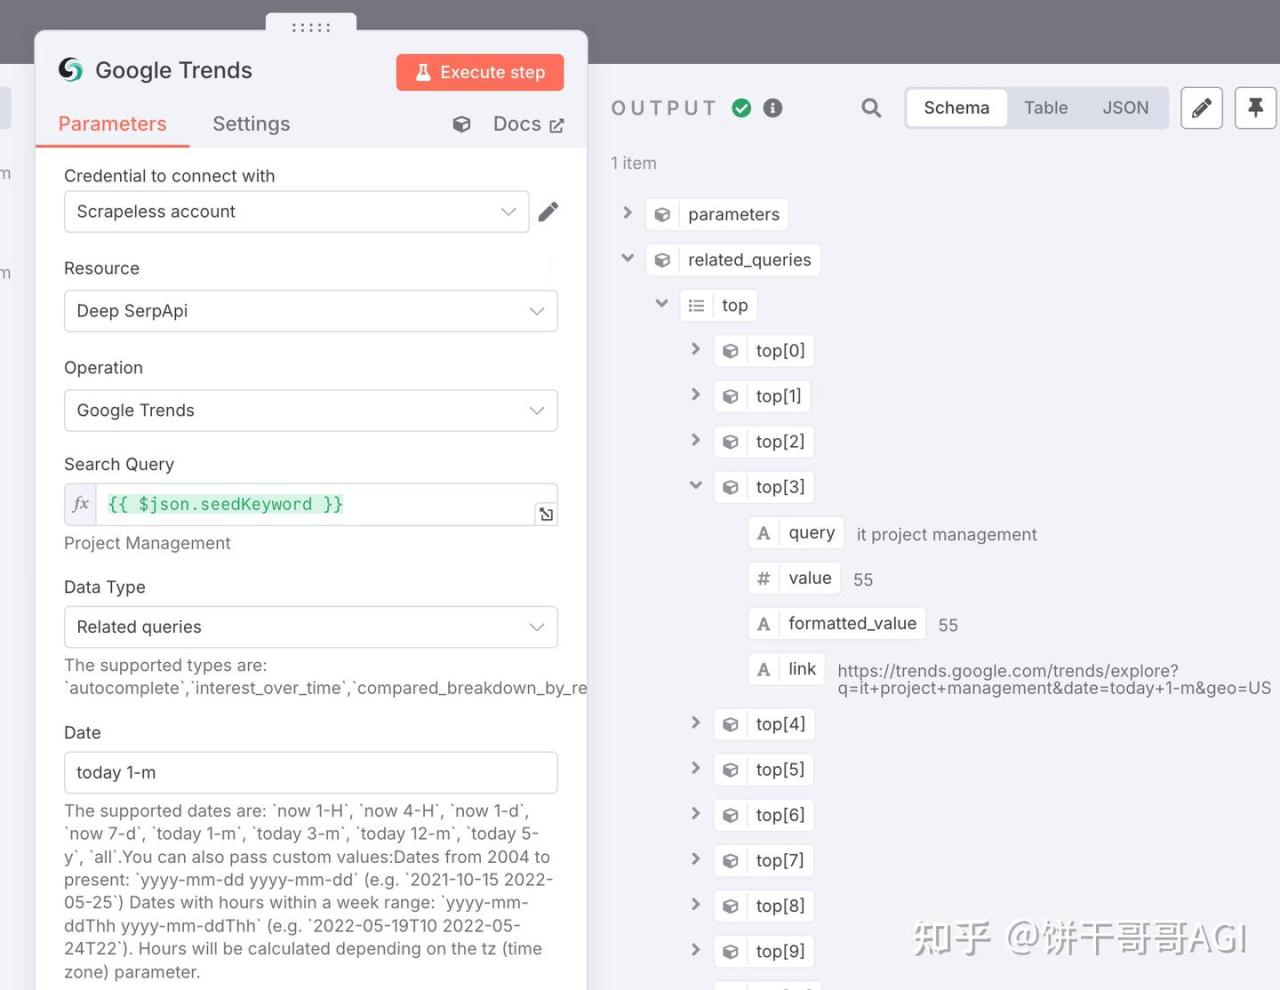The width and height of the screenshot is (1280, 990).
Task: Click the Google Trends node logo icon
Action: [x=70, y=70]
